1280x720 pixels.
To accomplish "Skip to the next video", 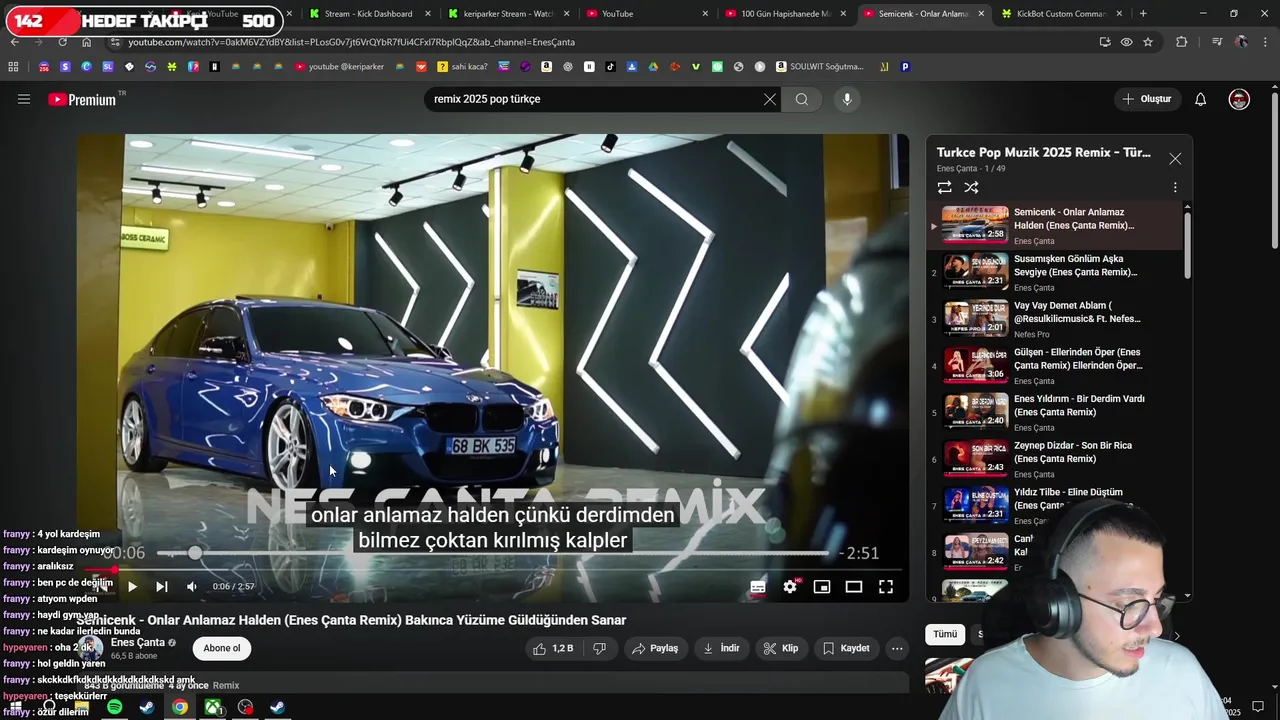I will (162, 587).
